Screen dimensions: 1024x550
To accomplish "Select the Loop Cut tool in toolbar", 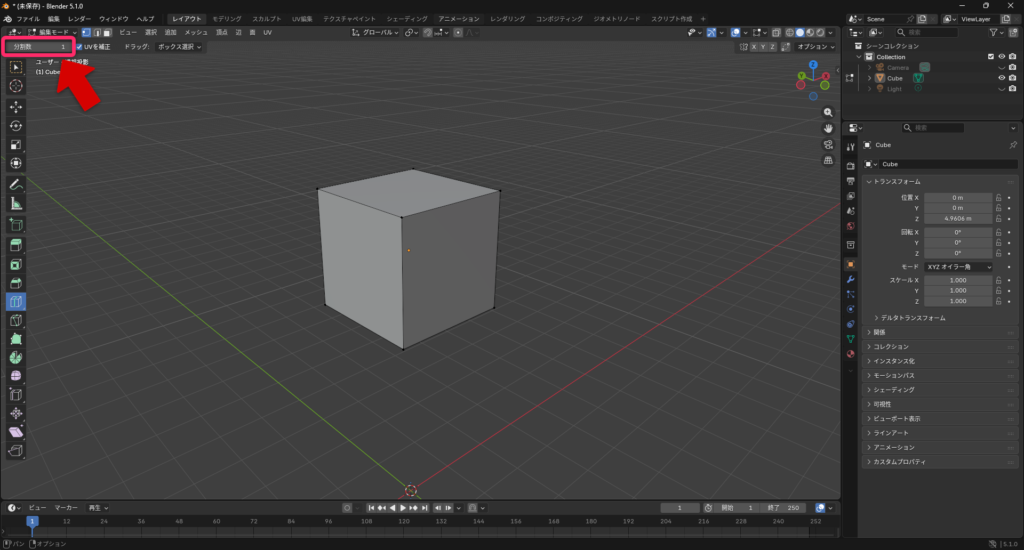I will coord(16,302).
